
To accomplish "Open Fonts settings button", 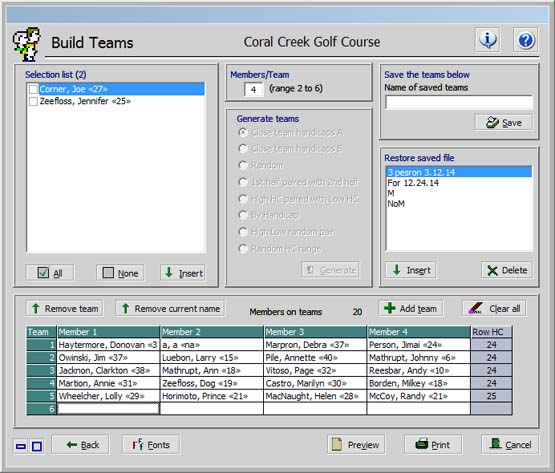I will coord(151,444).
